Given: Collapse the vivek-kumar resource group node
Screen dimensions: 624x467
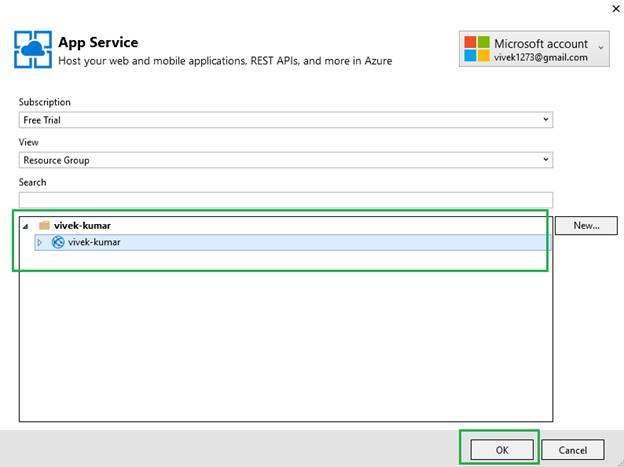Looking at the screenshot, I should 25,226.
